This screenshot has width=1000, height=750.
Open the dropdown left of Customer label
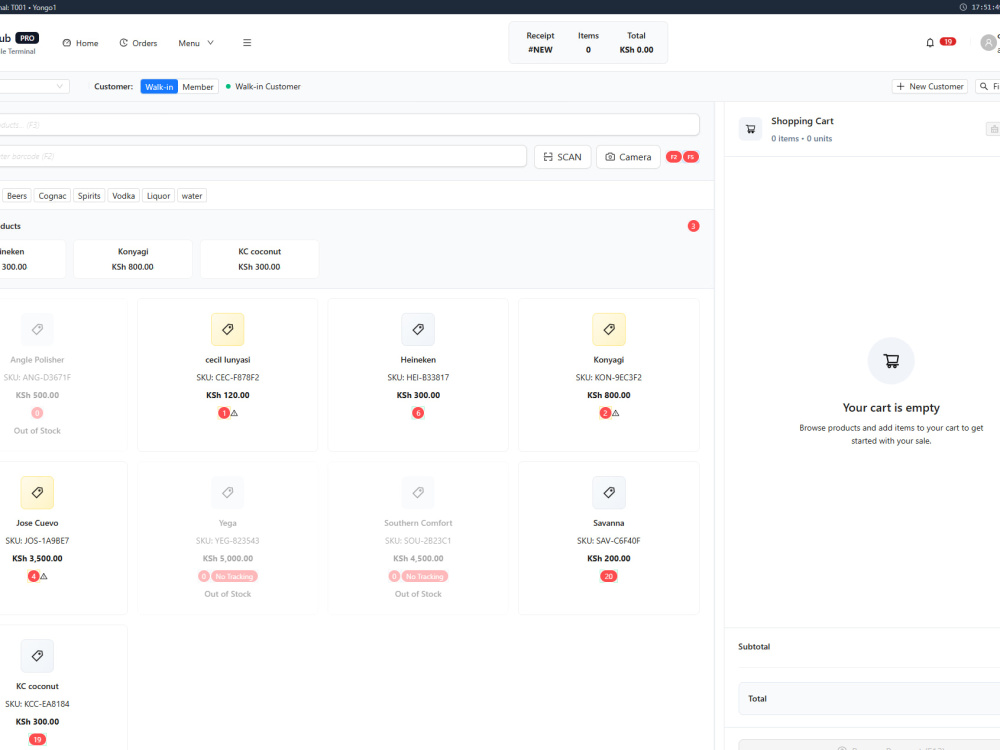[x=33, y=86]
